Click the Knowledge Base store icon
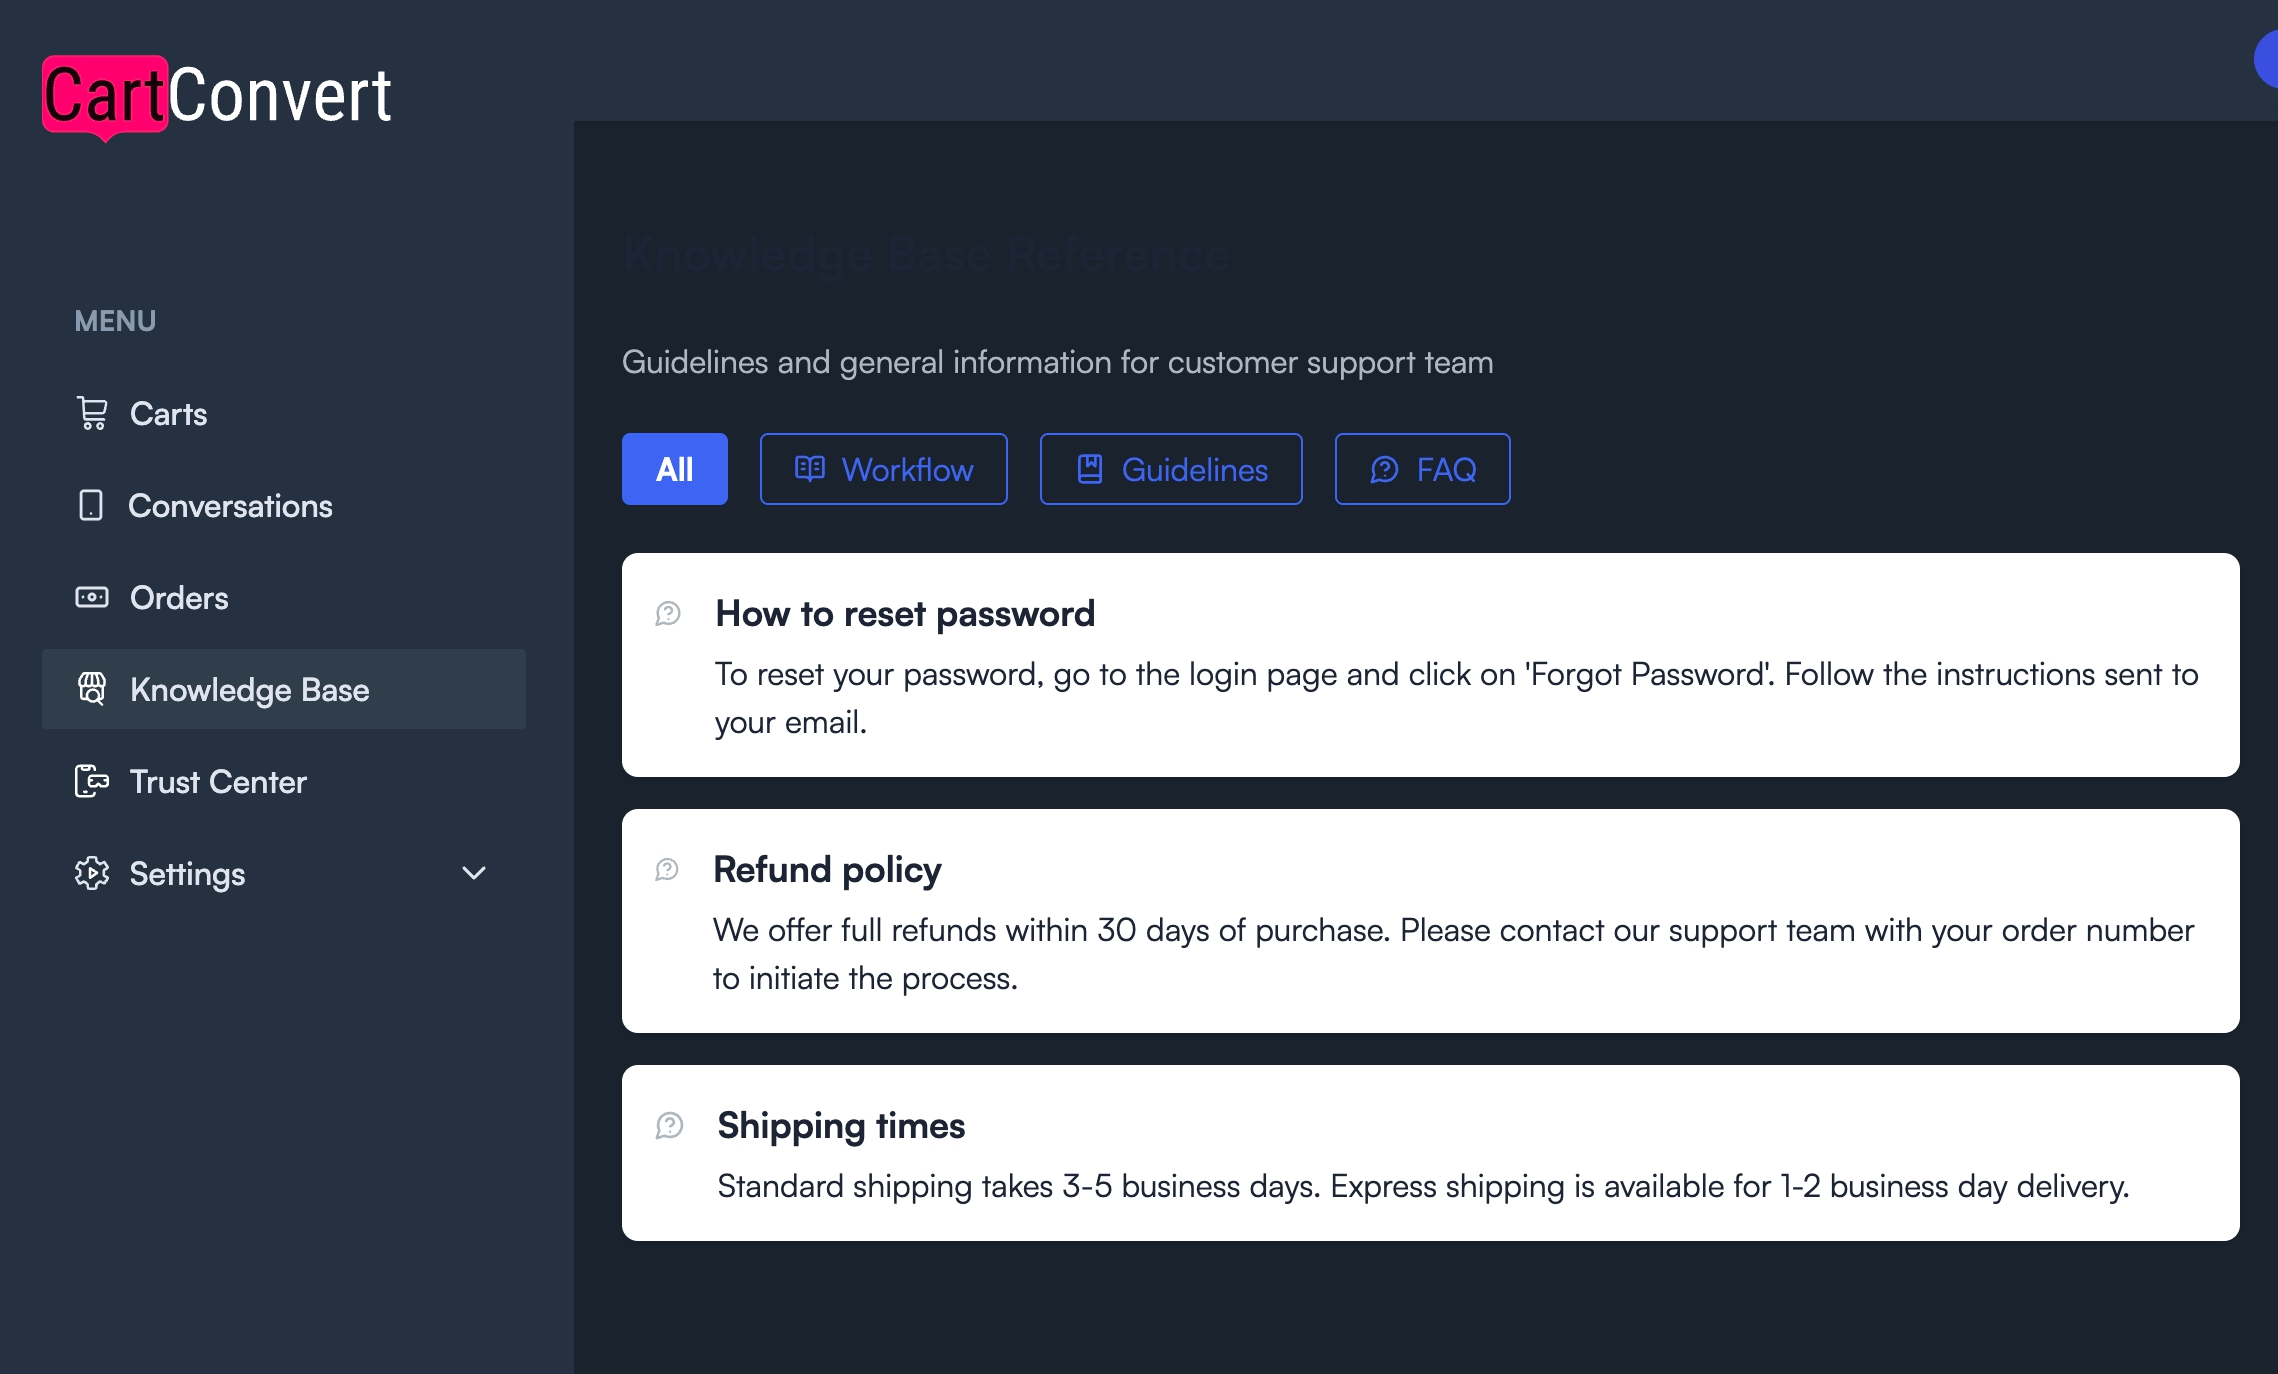This screenshot has width=2278, height=1374. tap(92, 689)
